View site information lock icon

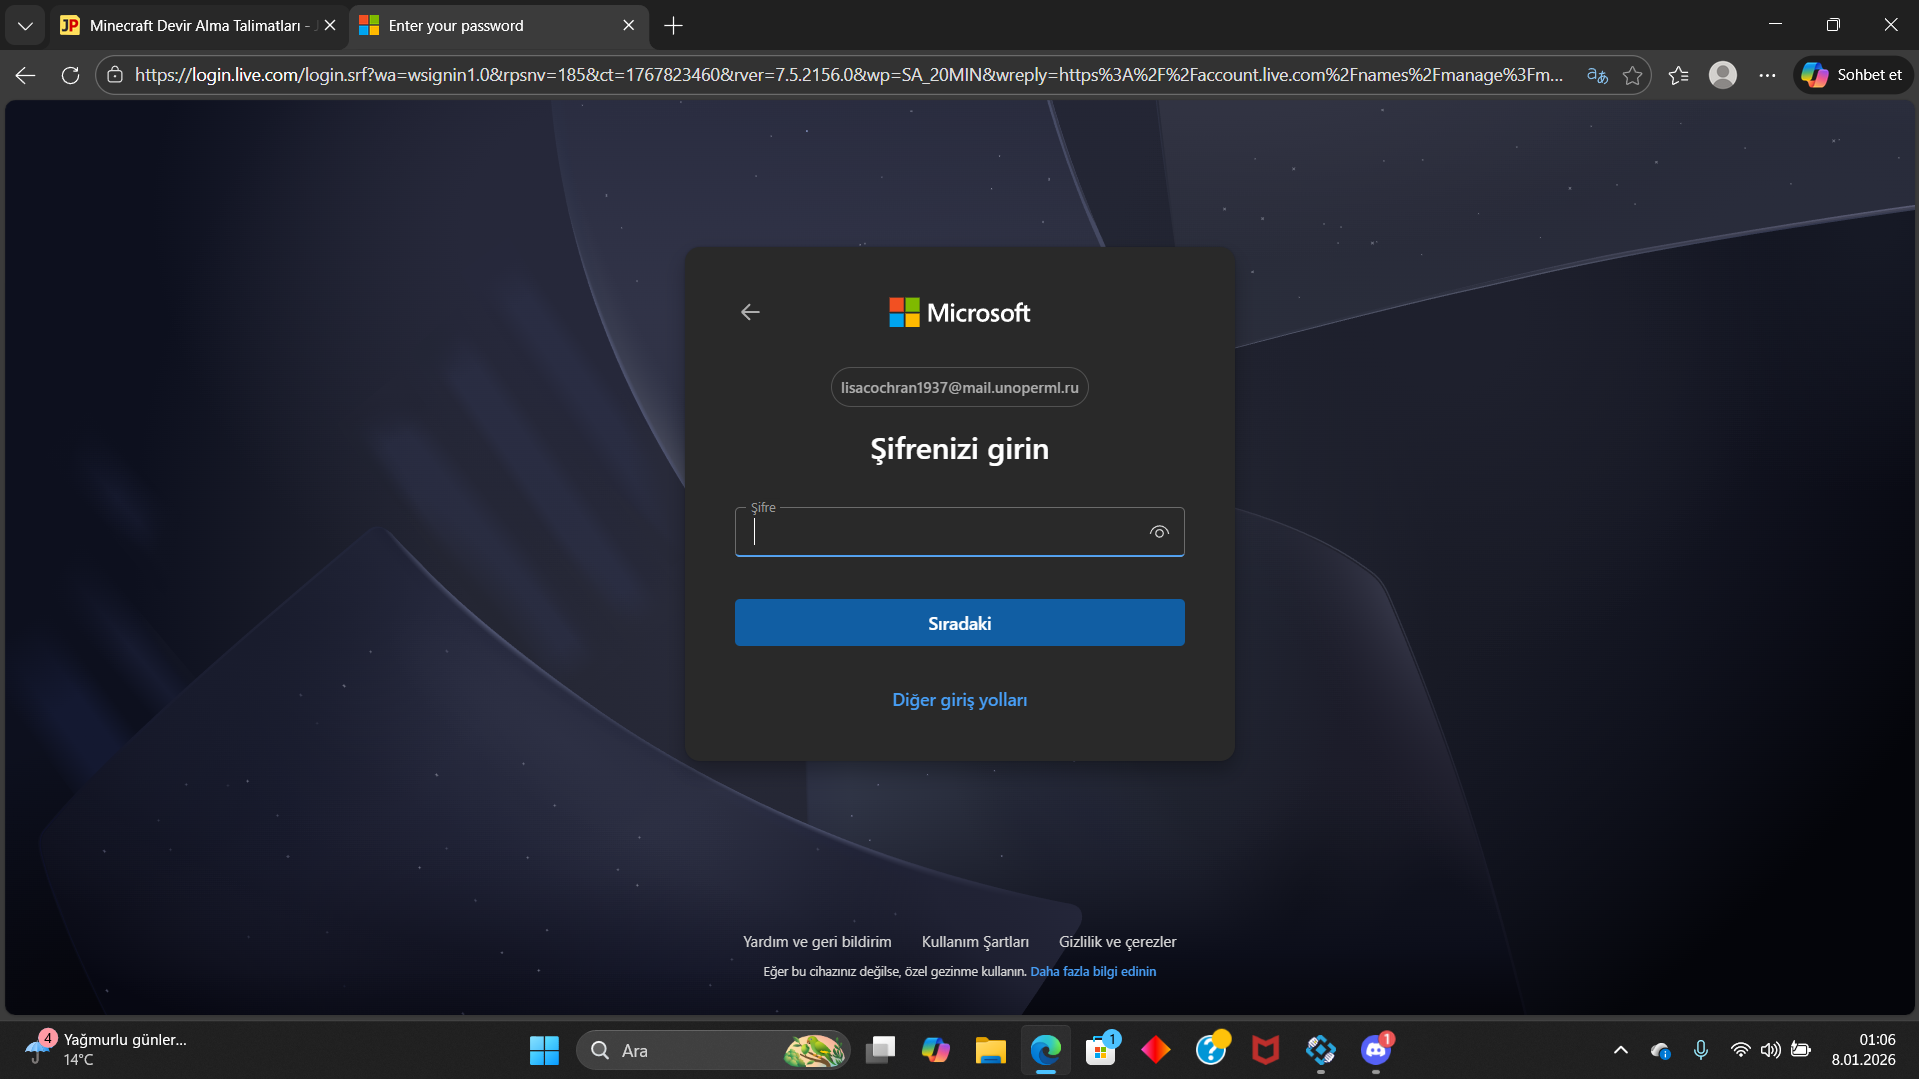click(x=115, y=75)
